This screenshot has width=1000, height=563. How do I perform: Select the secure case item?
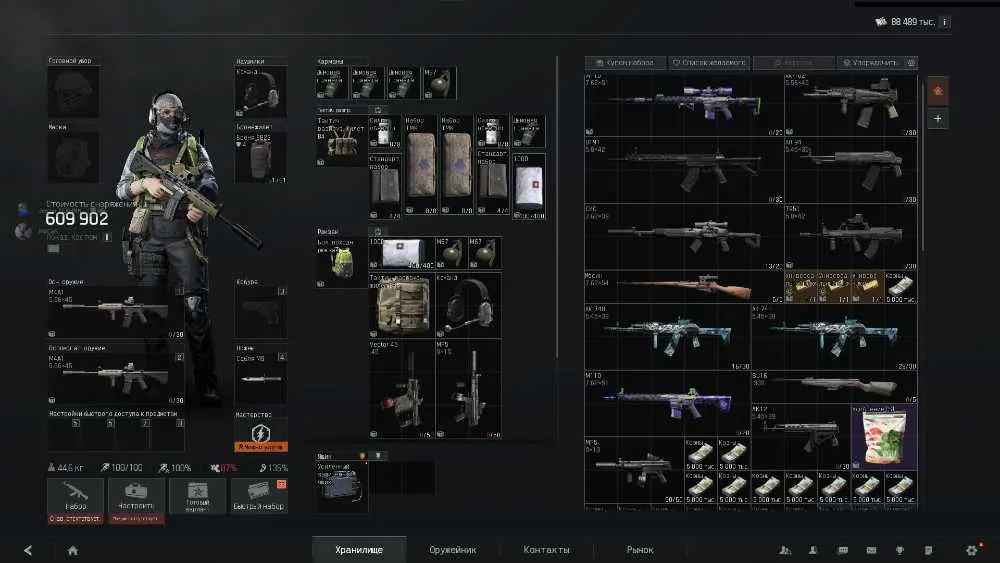[341, 488]
